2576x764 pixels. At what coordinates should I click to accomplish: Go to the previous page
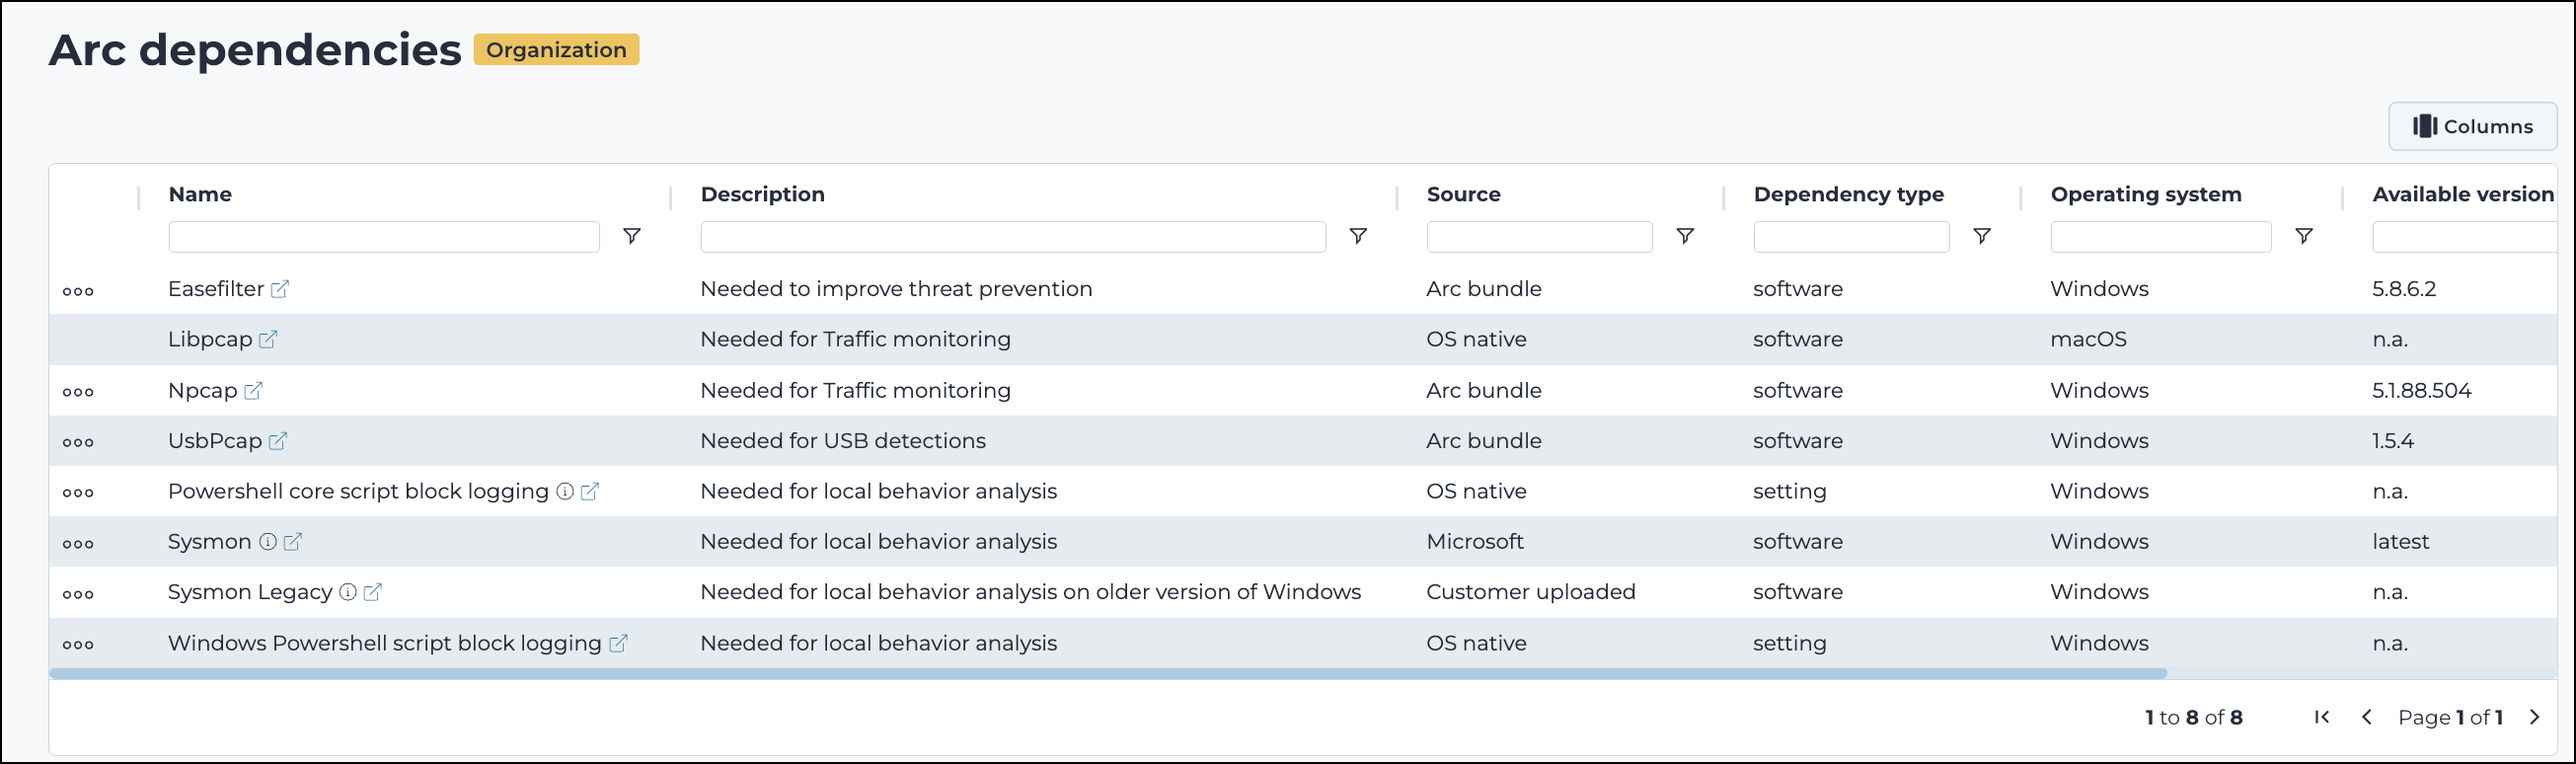pos(2367,717)
